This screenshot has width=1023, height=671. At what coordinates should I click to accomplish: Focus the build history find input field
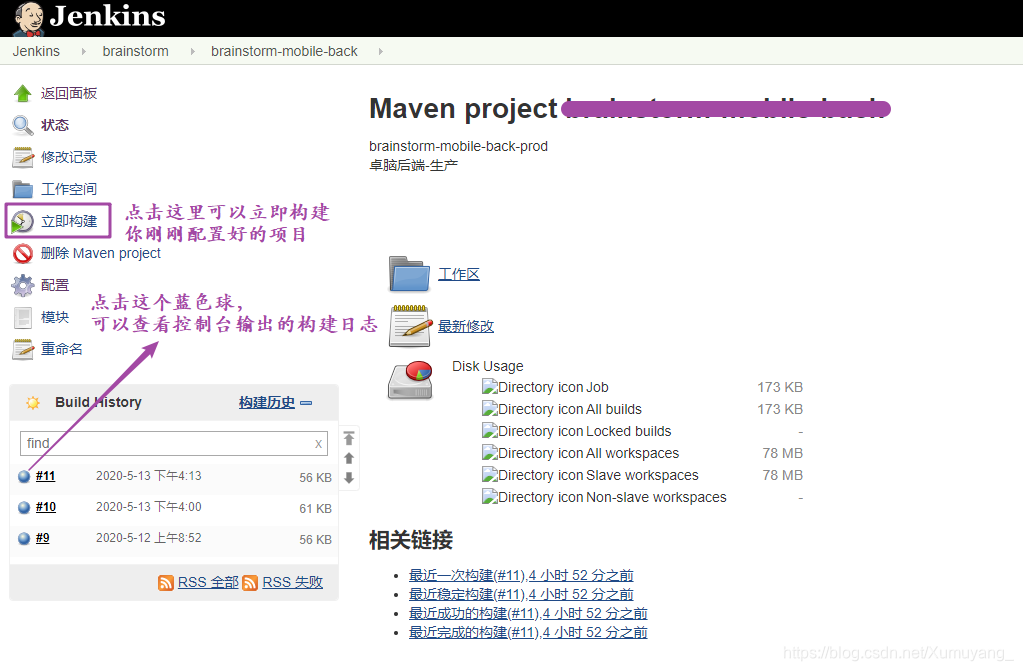pyautogui.click(x=174, y=444)
